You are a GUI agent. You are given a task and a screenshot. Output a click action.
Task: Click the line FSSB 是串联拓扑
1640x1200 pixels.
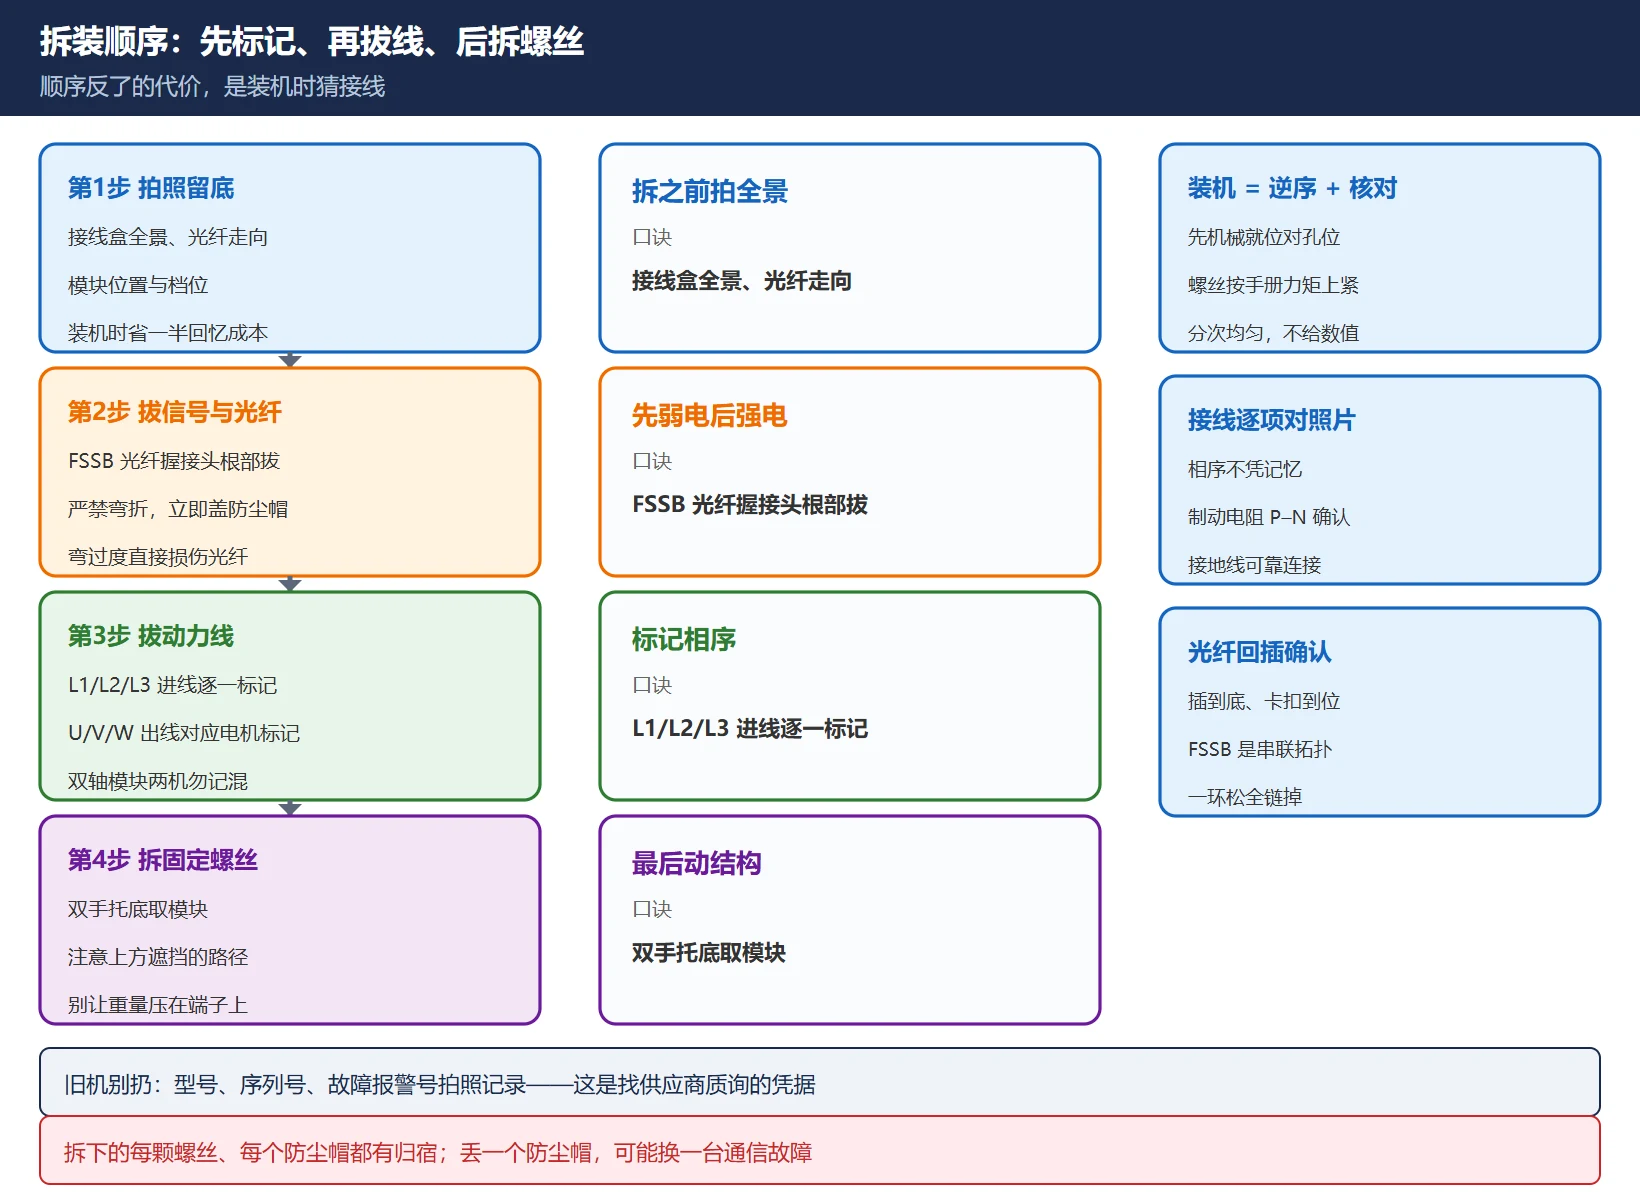tap(1260, 749)
